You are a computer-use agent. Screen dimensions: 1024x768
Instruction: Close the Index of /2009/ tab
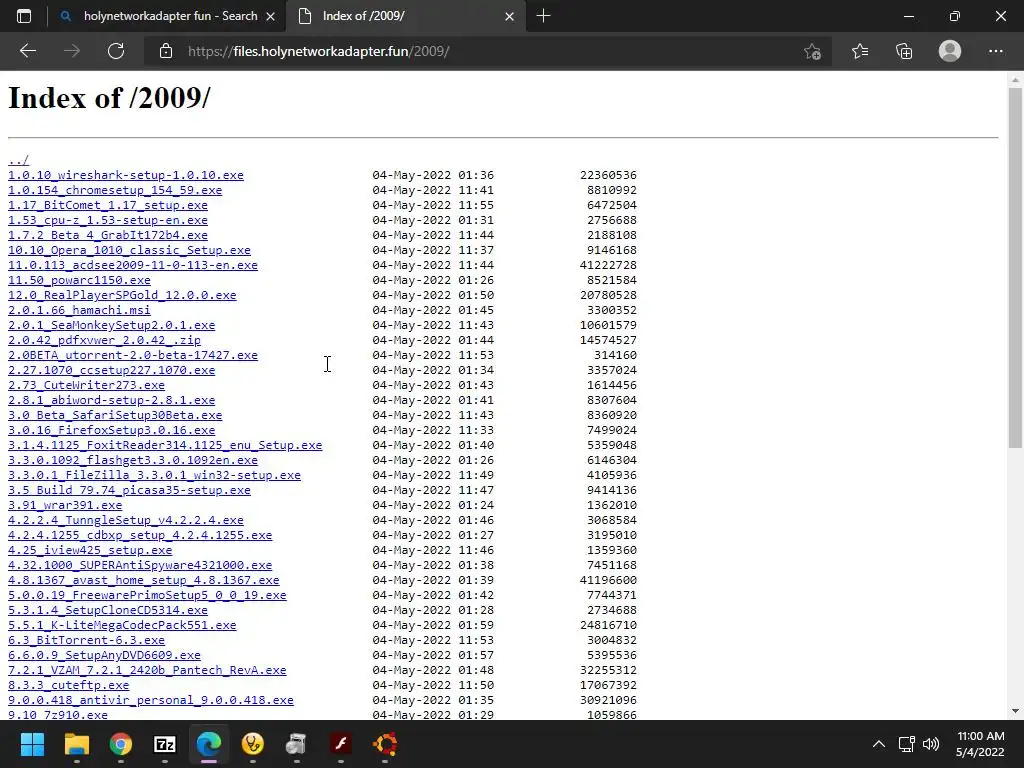[x=509, y=16]
